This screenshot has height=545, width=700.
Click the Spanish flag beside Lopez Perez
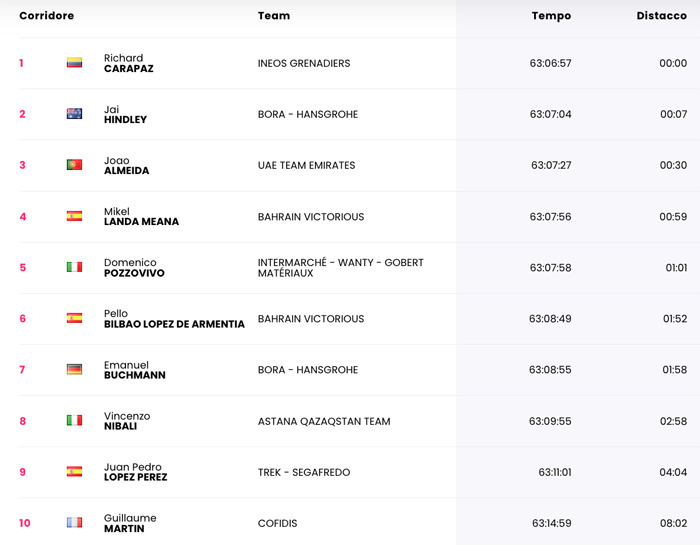click(74, 472)
